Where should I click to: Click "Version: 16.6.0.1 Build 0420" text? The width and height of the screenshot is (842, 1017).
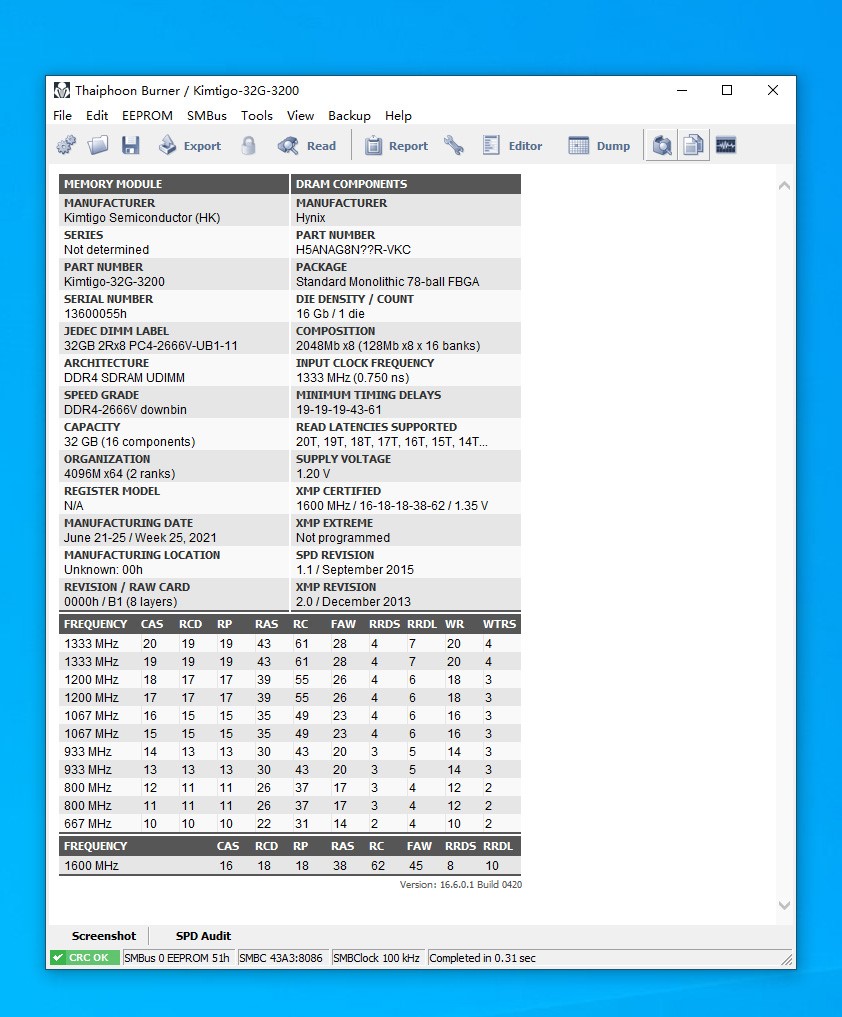click(x=461, y=885)
